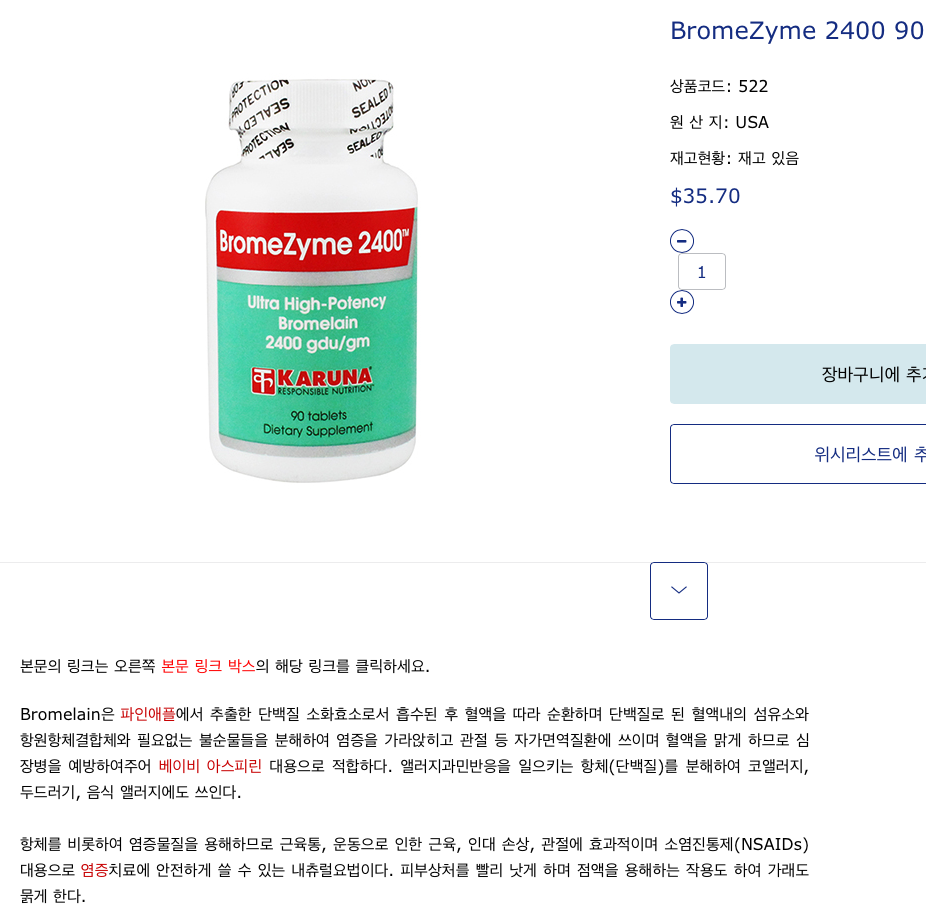926x905 pixels.
Task: Select the $35.70 price text
Action: (x=705, y=196)
